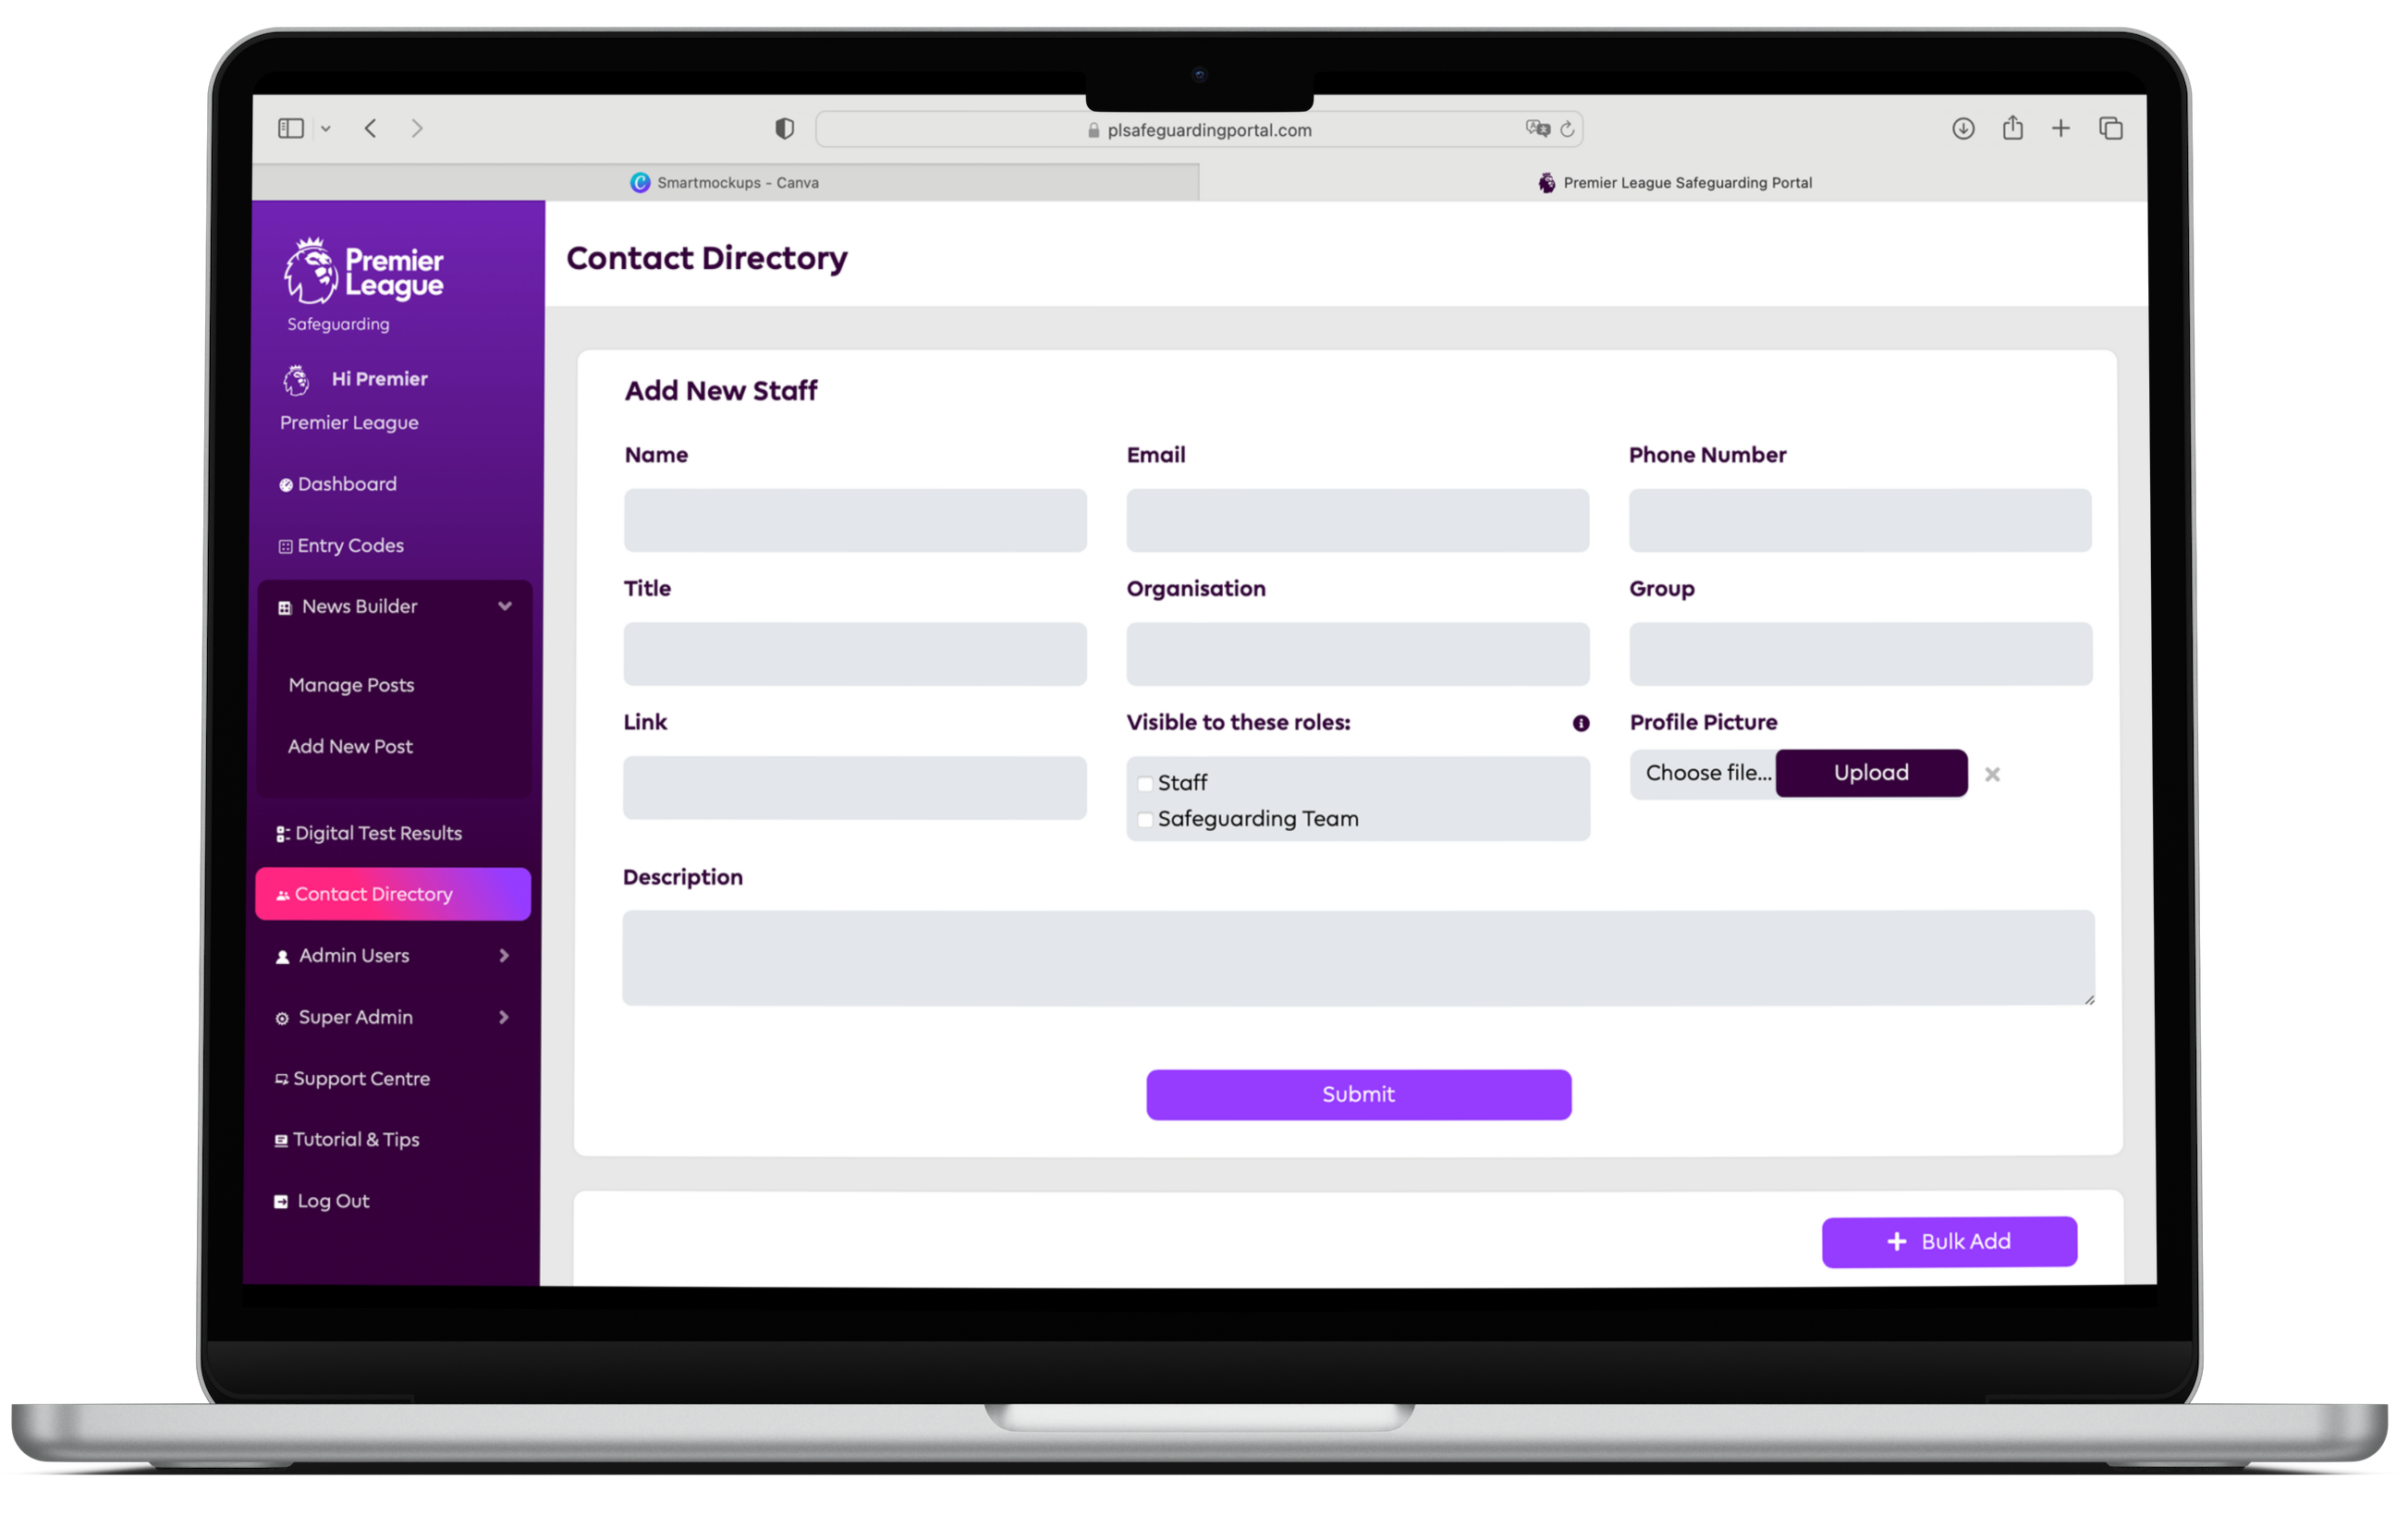2408x1515 pixels.
Task: Click the Bulk Add button
Action: 1950,1241
